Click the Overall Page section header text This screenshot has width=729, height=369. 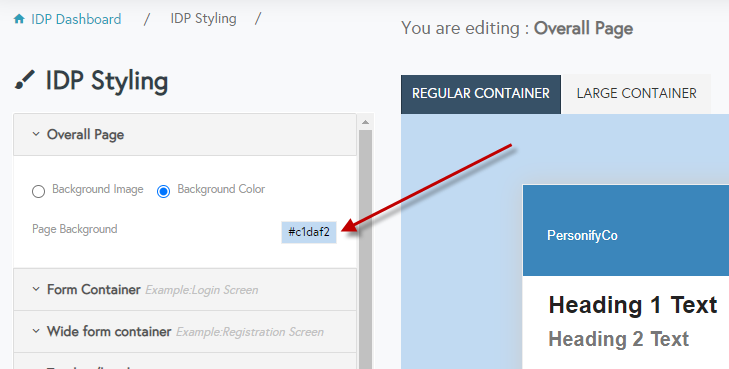pyautogui.click(x=86, y=135)
